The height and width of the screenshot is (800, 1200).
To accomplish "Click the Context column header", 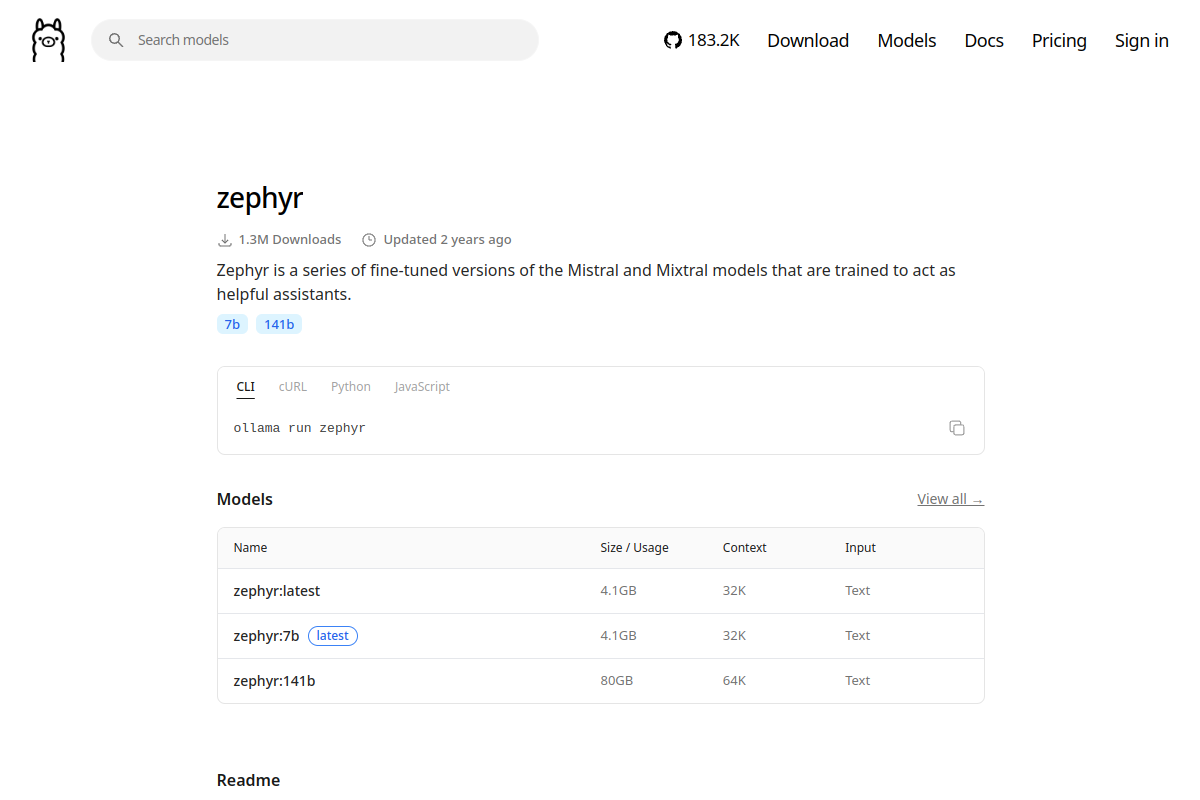I will click(x=745, y=548).
